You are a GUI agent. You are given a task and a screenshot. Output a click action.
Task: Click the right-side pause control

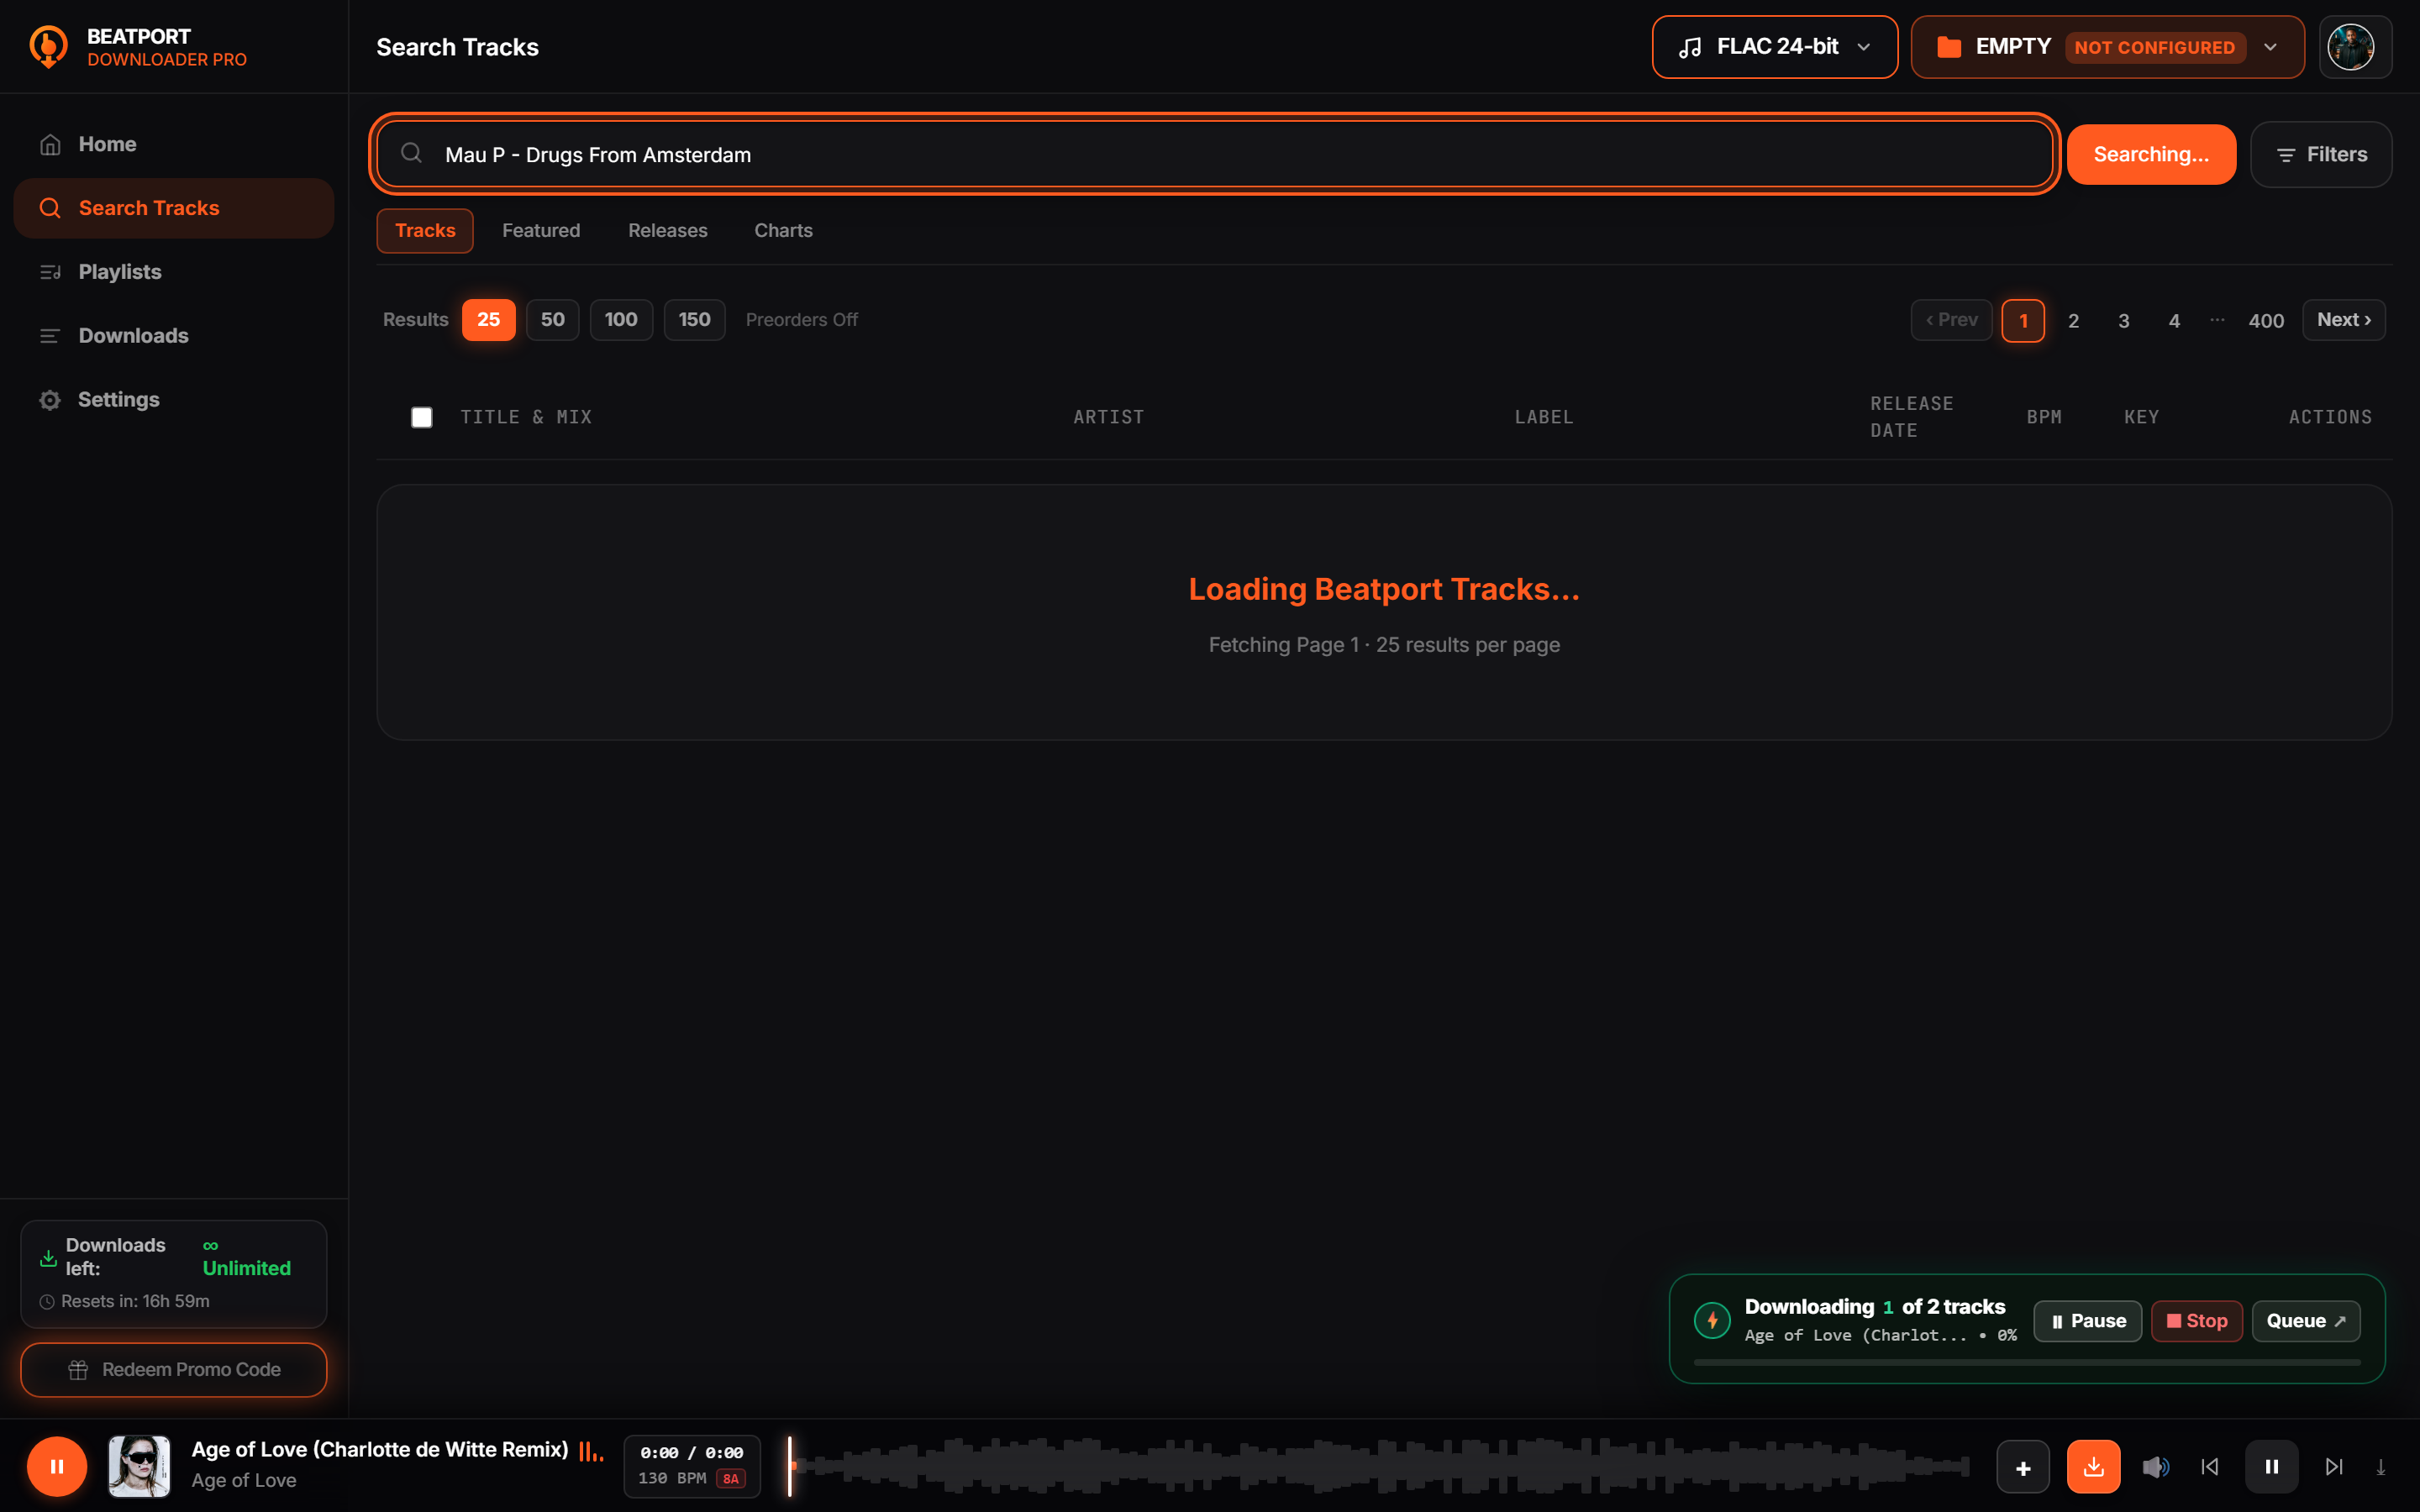[x=2272, y=1467]
